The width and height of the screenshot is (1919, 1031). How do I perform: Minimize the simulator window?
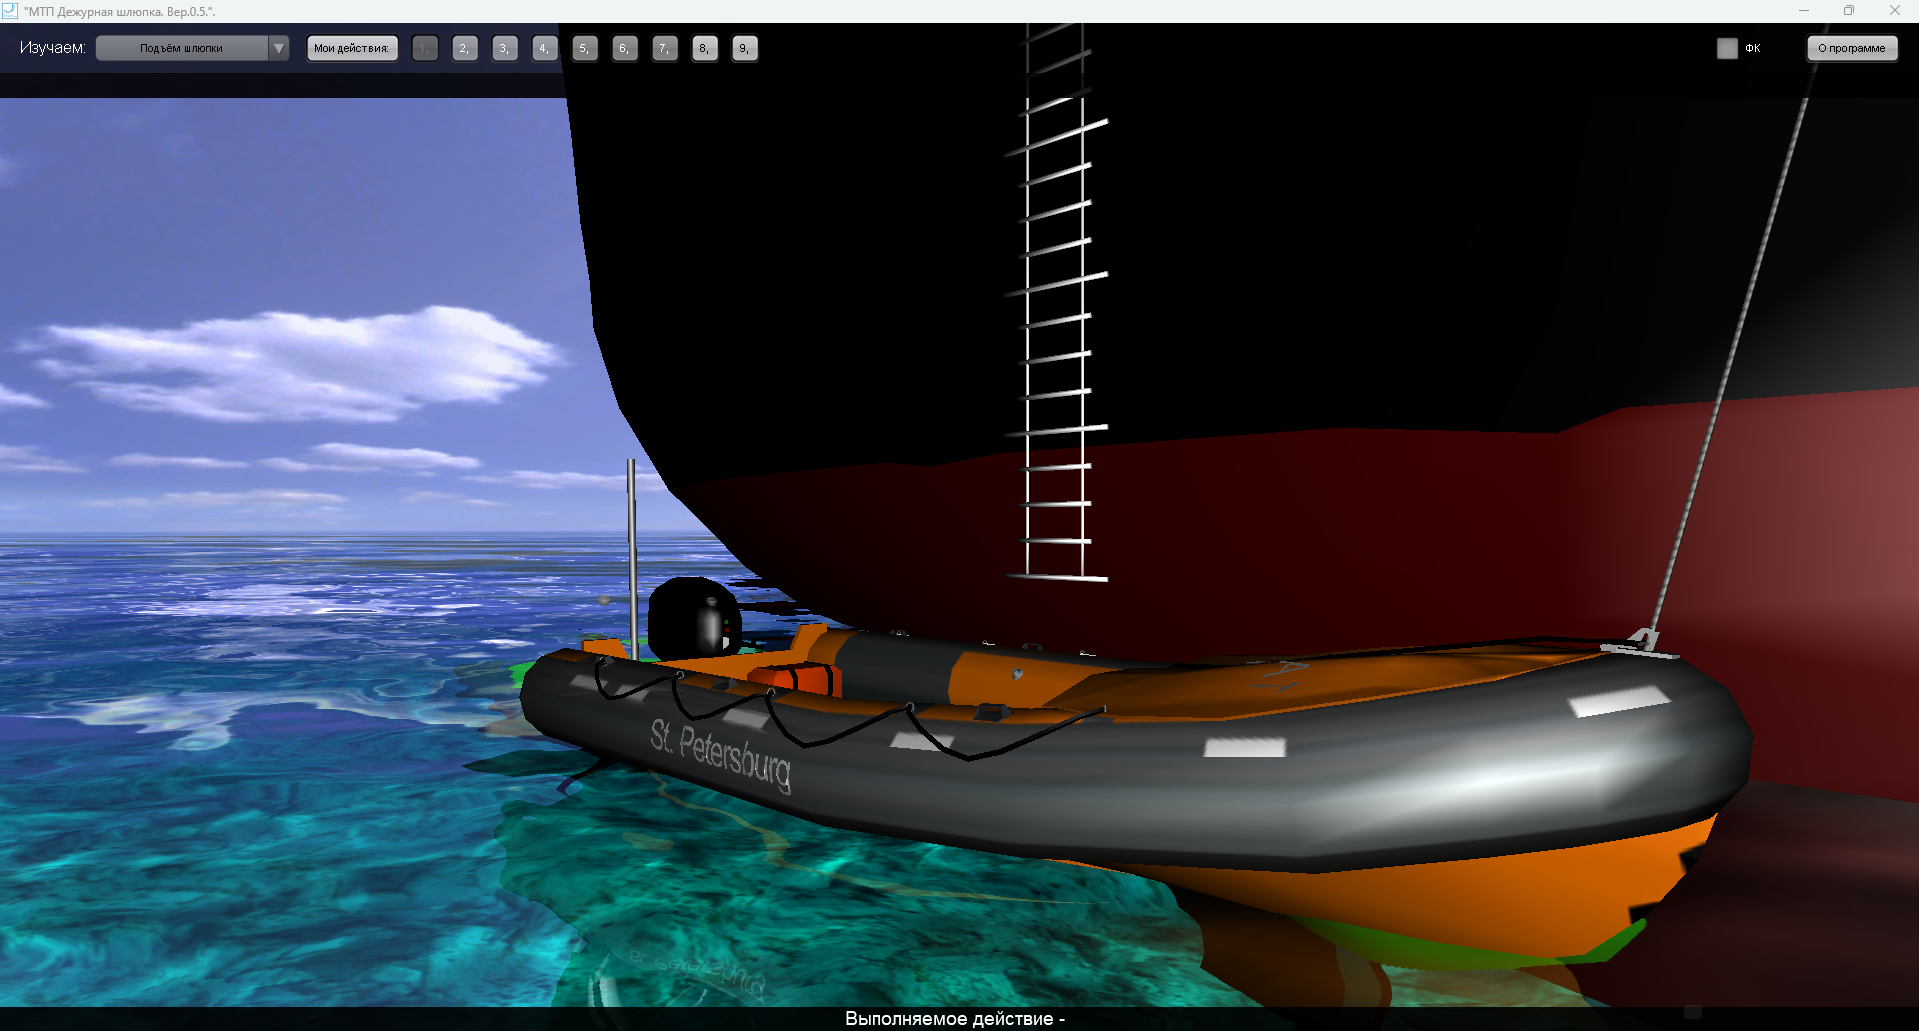(1804, 11)
